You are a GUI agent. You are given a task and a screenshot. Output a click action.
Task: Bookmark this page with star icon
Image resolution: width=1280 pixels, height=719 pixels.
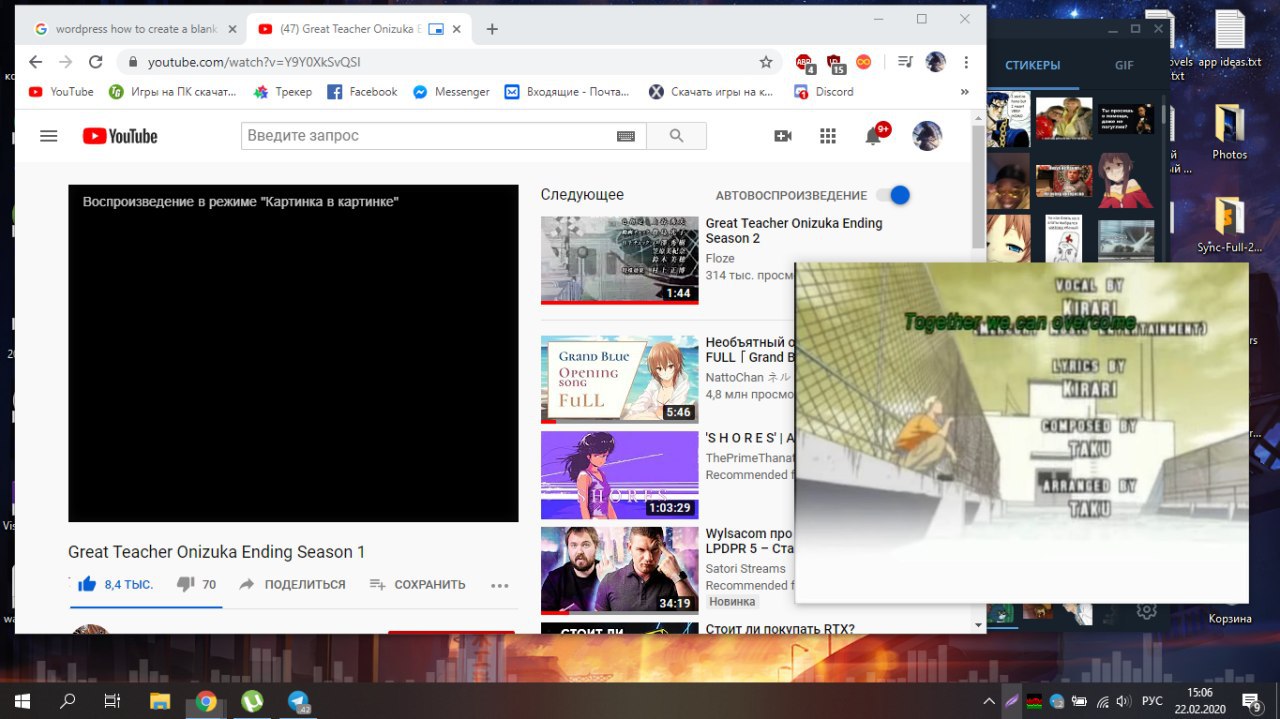[x=766, y=62]
